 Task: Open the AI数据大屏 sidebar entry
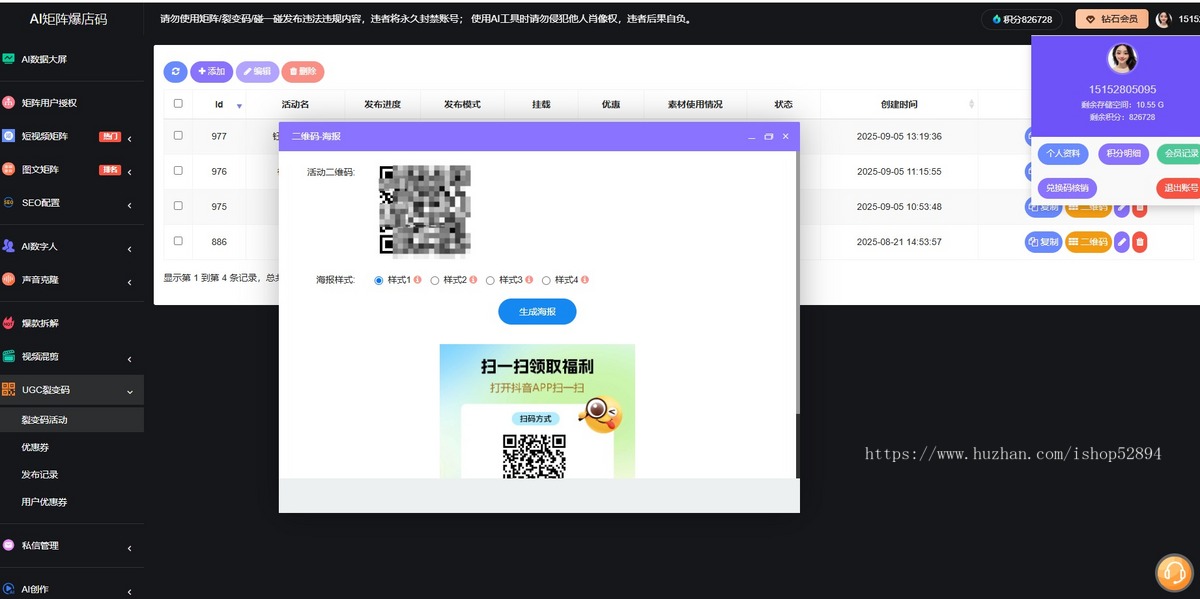point(44,59)
